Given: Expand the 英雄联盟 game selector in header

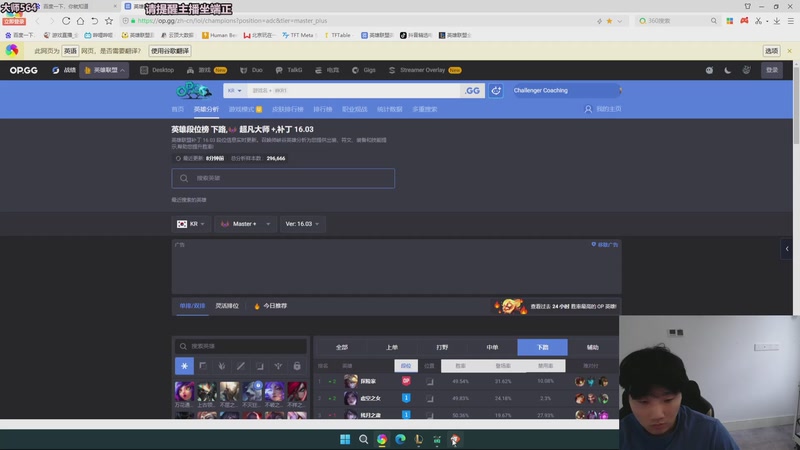Looking at the screenshot, I should point(104,70).
